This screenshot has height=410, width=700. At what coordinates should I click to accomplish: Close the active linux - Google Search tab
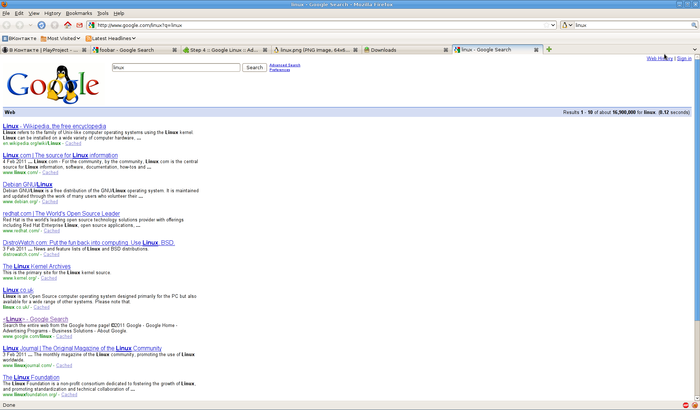tap(536, 50)
